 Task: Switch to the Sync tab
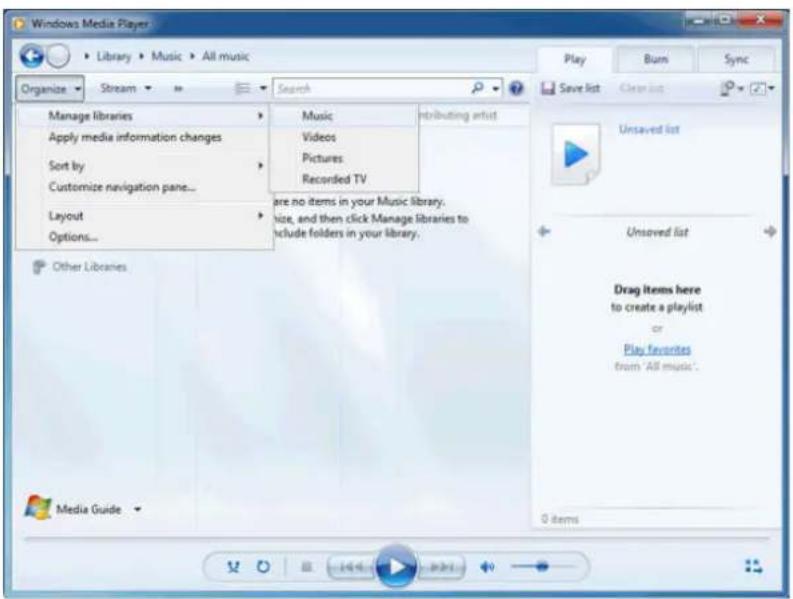(736, 60)
